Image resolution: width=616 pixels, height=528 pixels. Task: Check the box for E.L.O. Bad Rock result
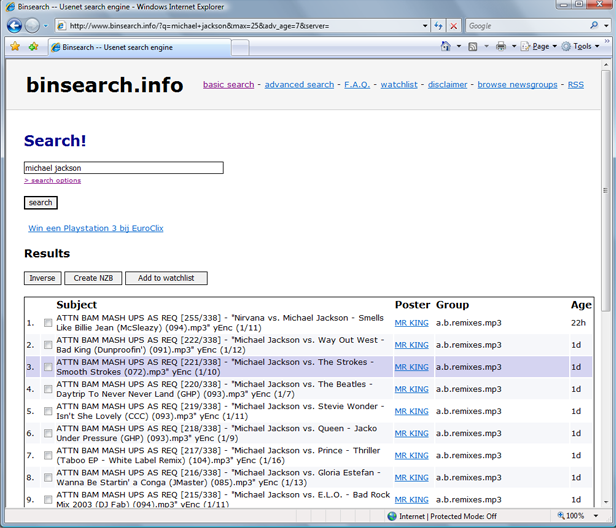pos(48,500)
